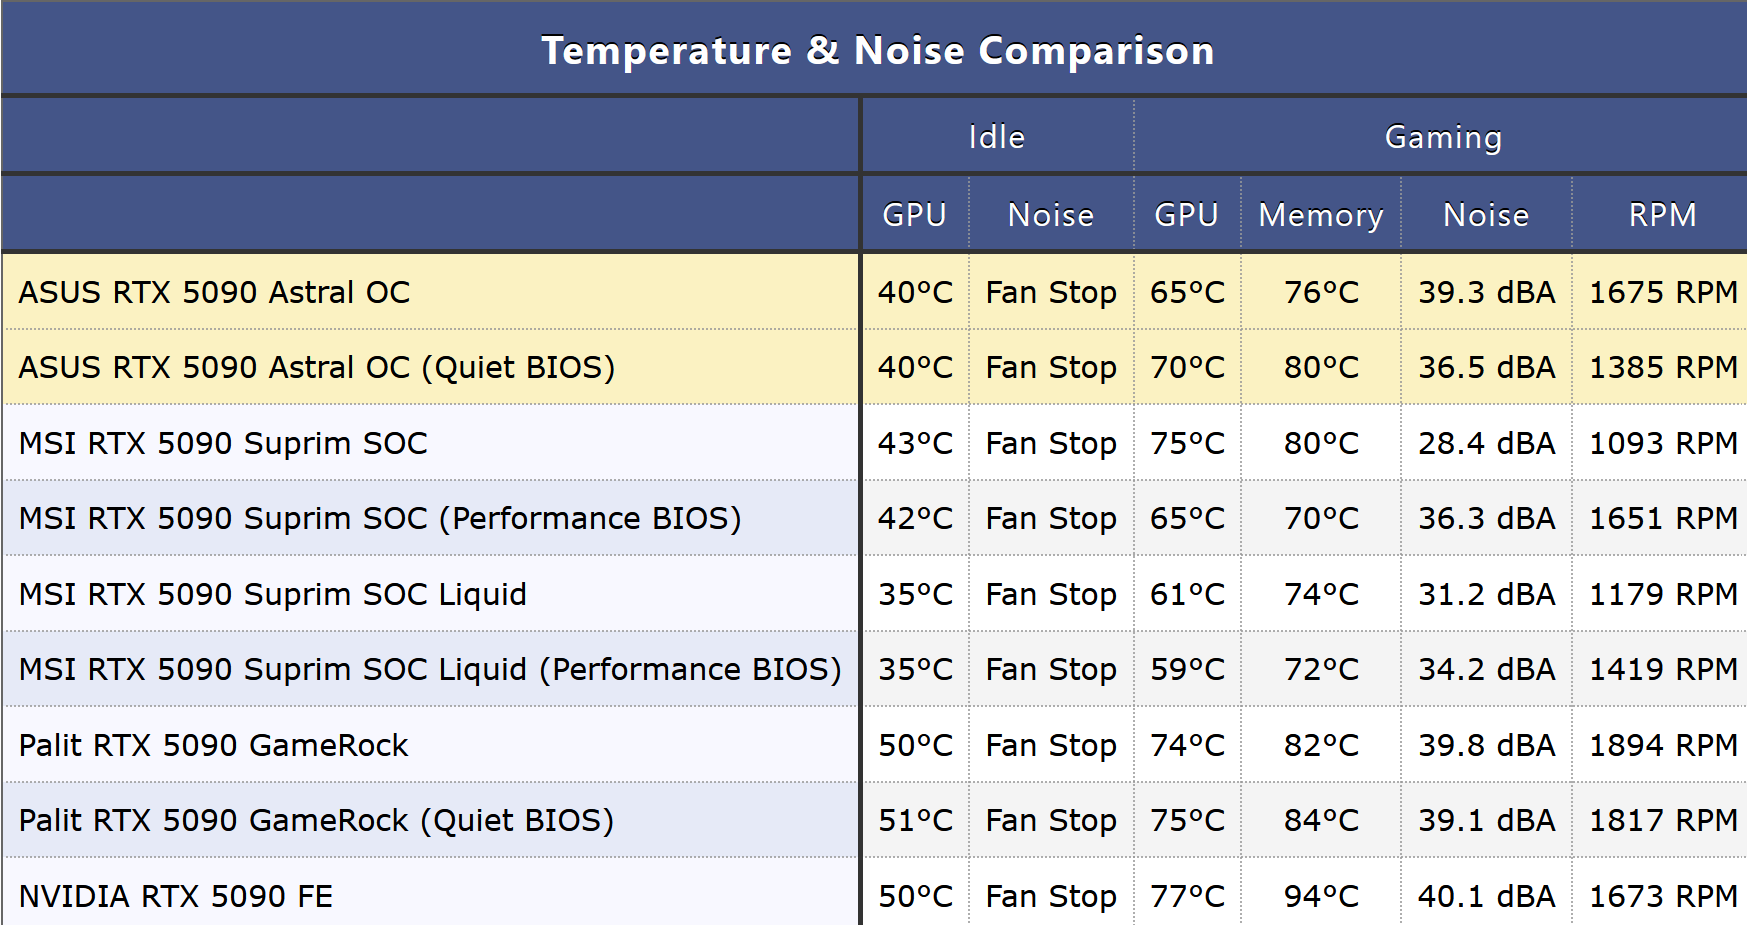Click the Temperature & Noise Comparison title
Screen dimensions: 1747x925
(877, 50)
